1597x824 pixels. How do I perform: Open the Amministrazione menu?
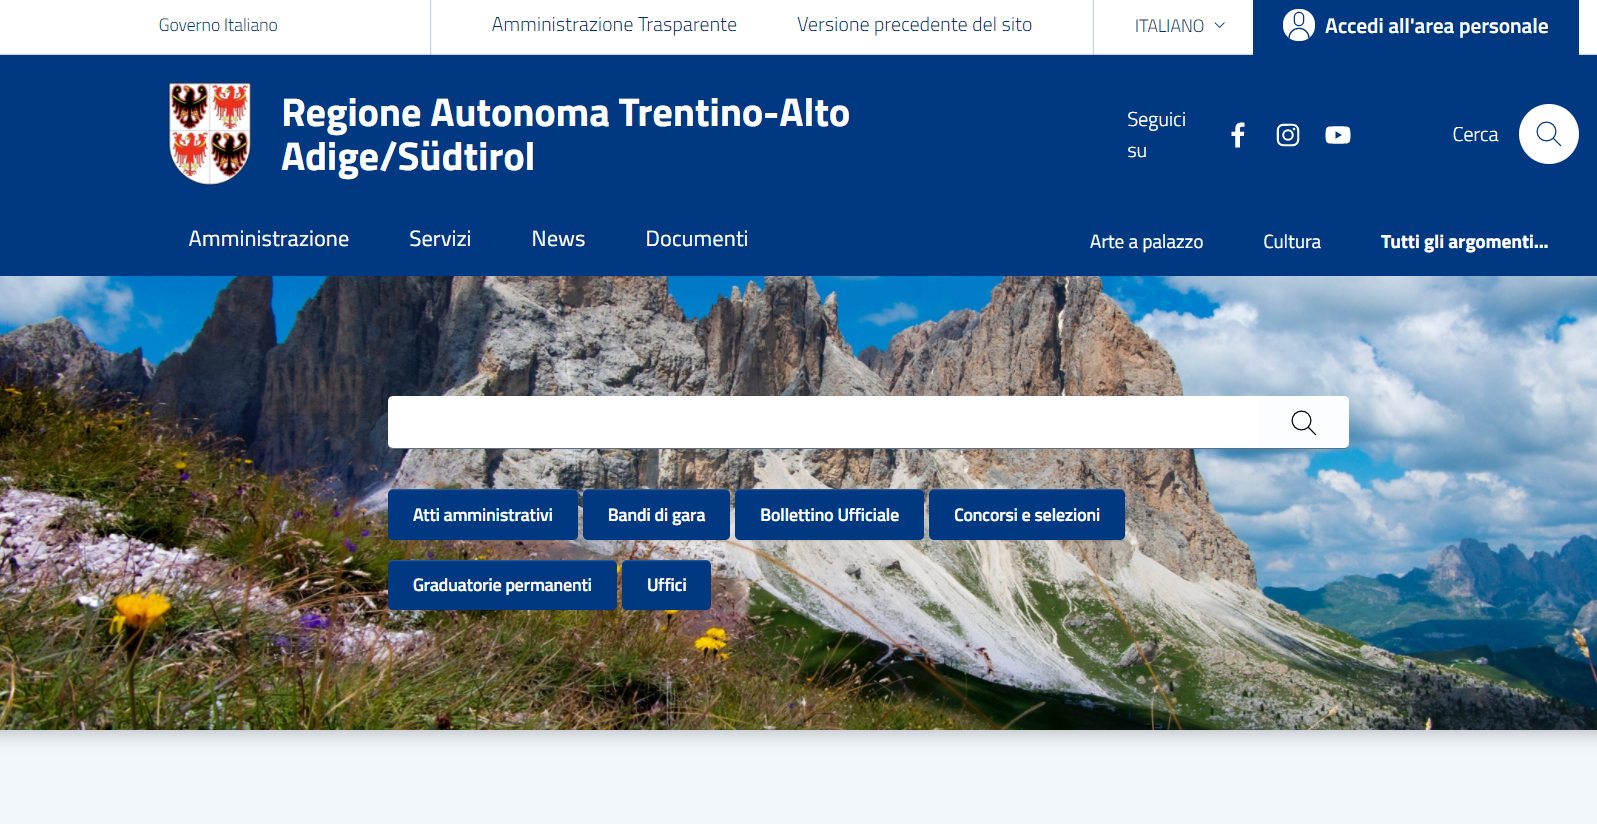(269, 239)
